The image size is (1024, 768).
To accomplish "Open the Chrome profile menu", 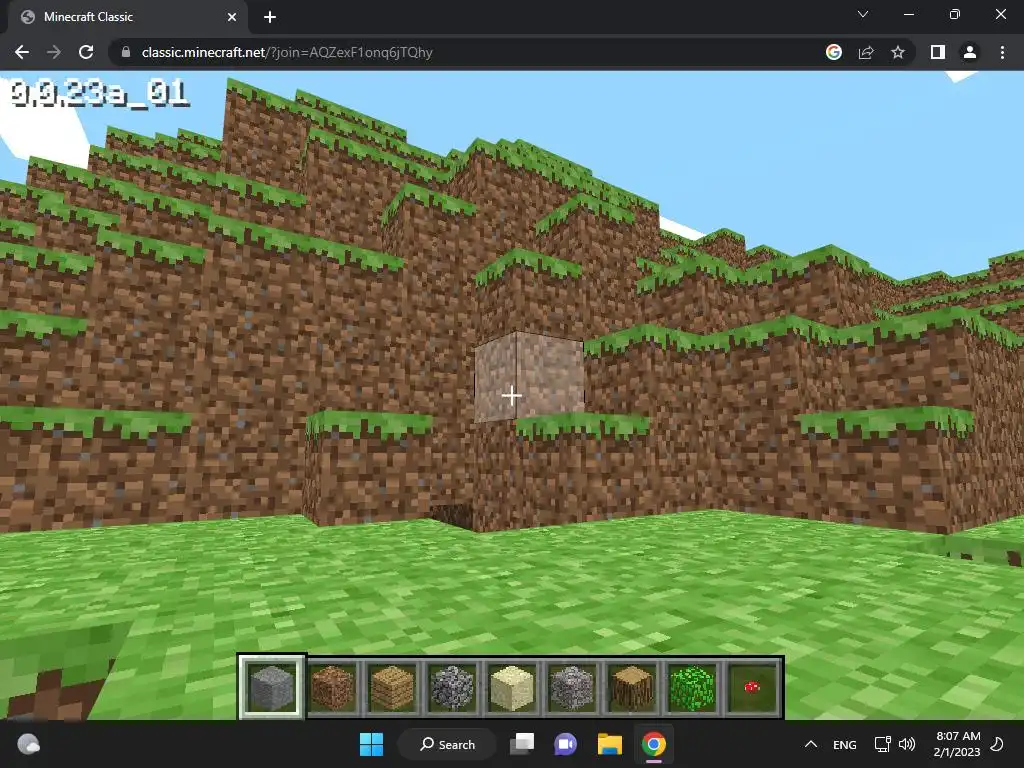I will tap(970, 52).
